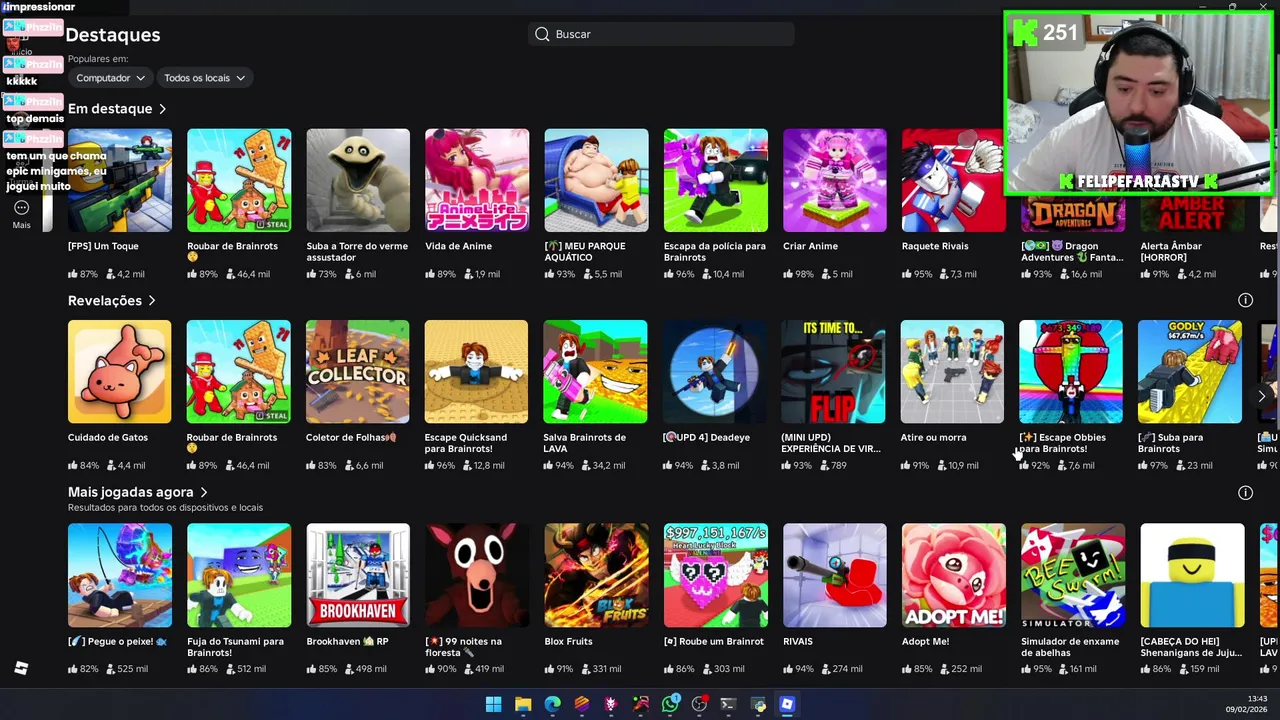Expand the Revelações section

112,300
